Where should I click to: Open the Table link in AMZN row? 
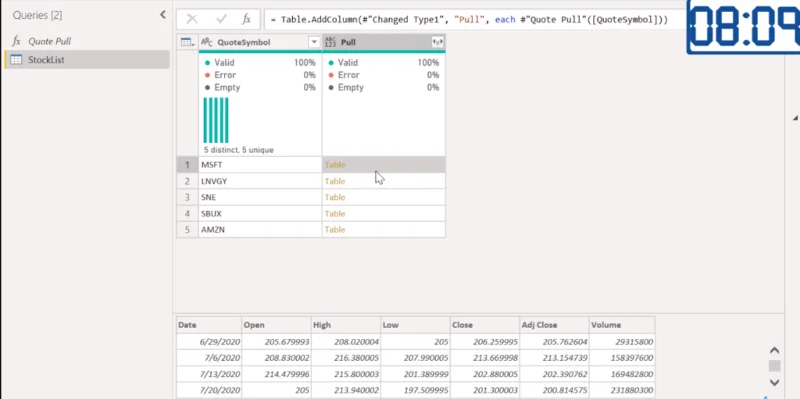pyautogui.click(x=335, y=230)
